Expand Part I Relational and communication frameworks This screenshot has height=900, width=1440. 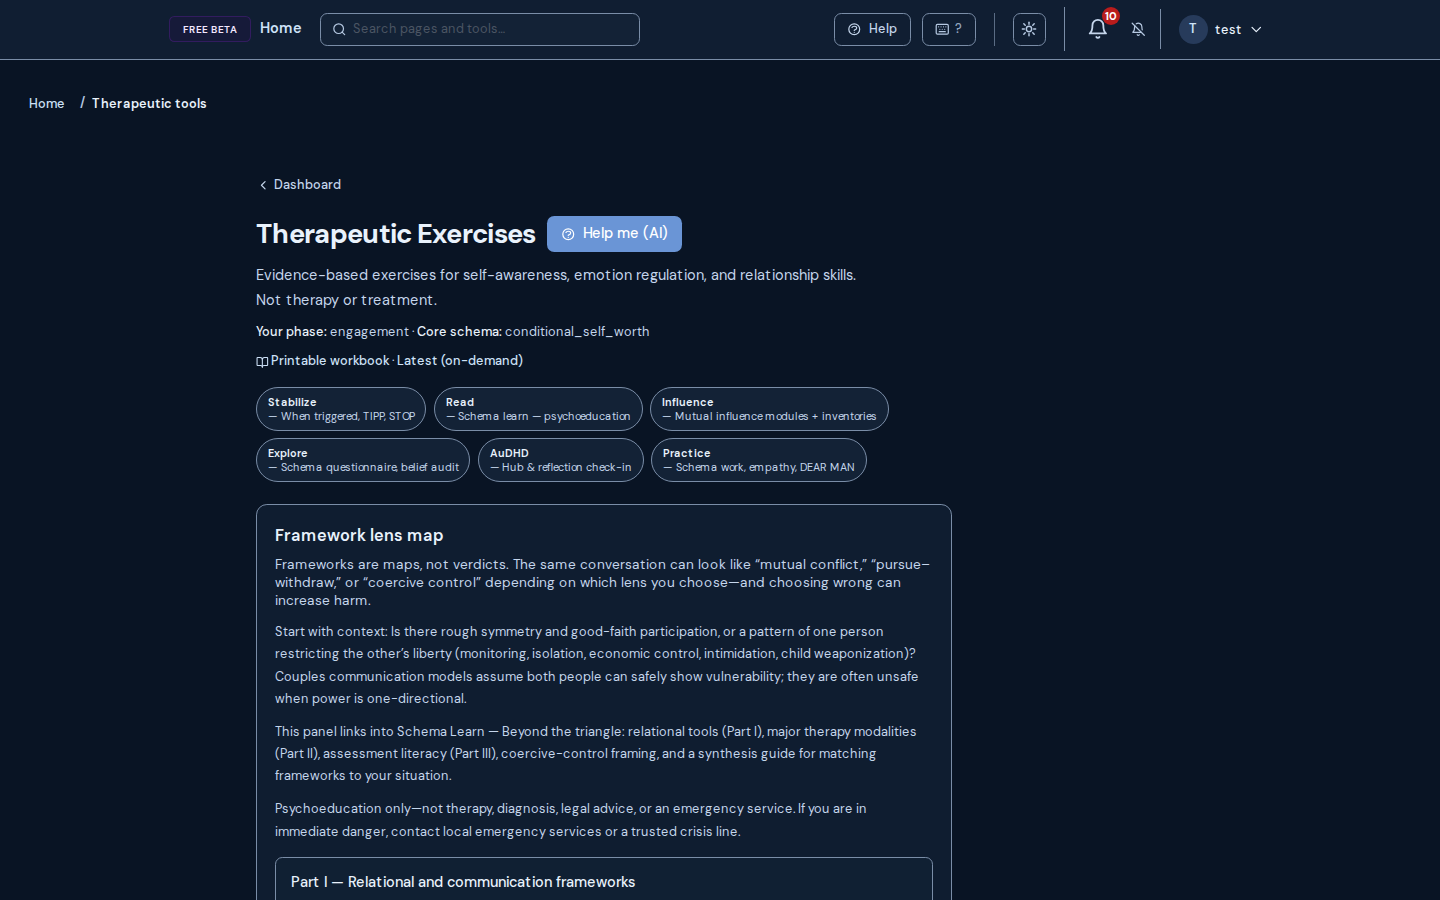click(604, 881)
